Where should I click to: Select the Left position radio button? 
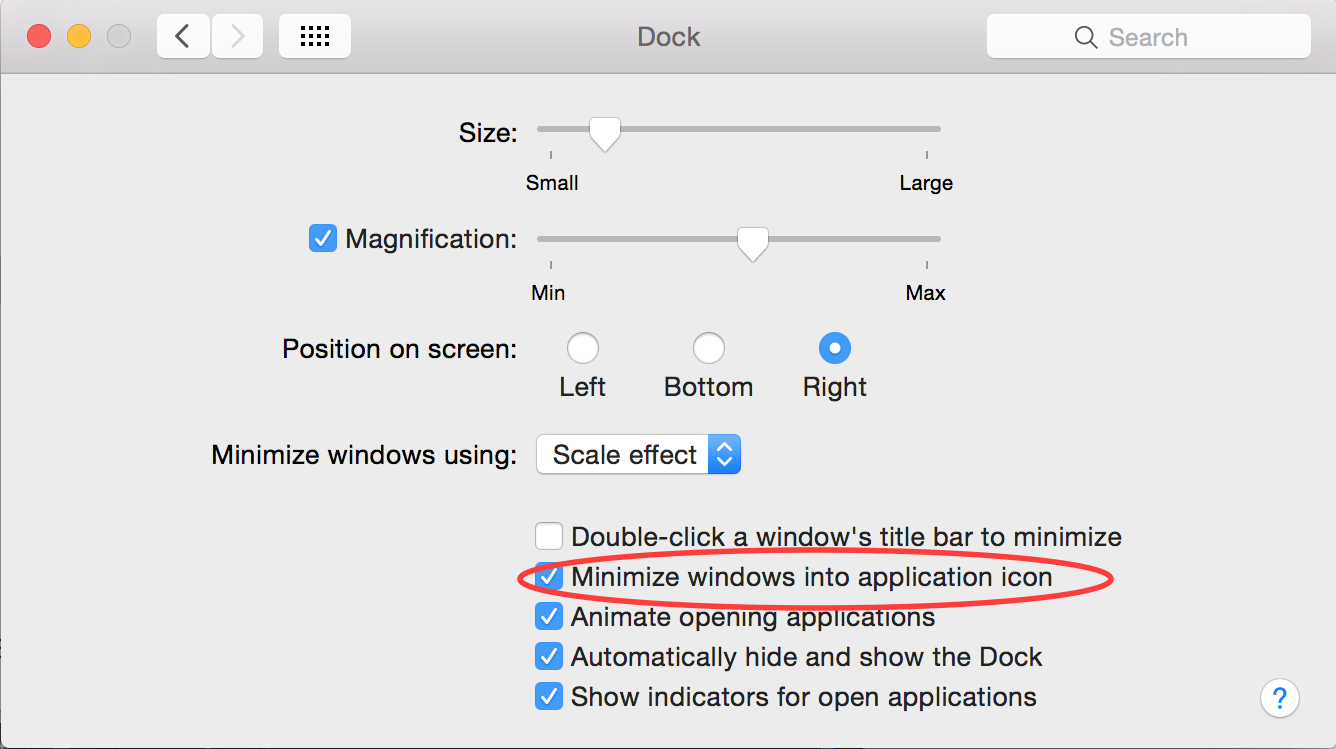[x=583, y=348]
